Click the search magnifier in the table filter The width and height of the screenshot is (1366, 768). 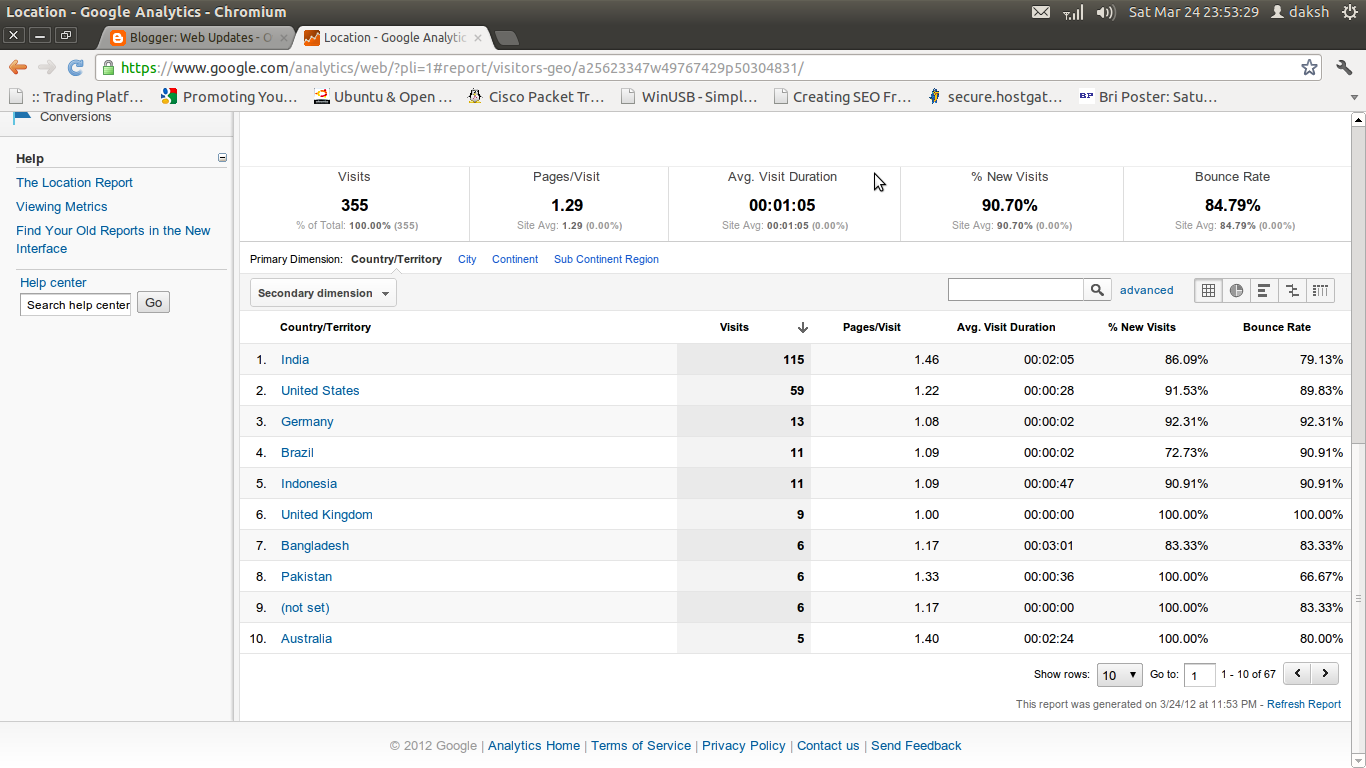(x=1097, y=289)
